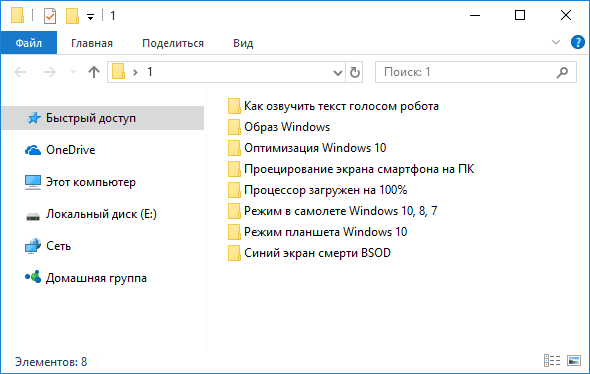Open the Файл menu
The image size is (590, 374).
(29, 43)
